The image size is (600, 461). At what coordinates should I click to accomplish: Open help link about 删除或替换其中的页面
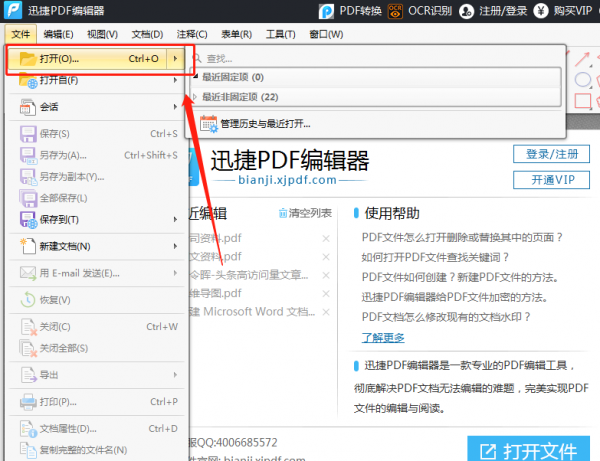(462, 238)
